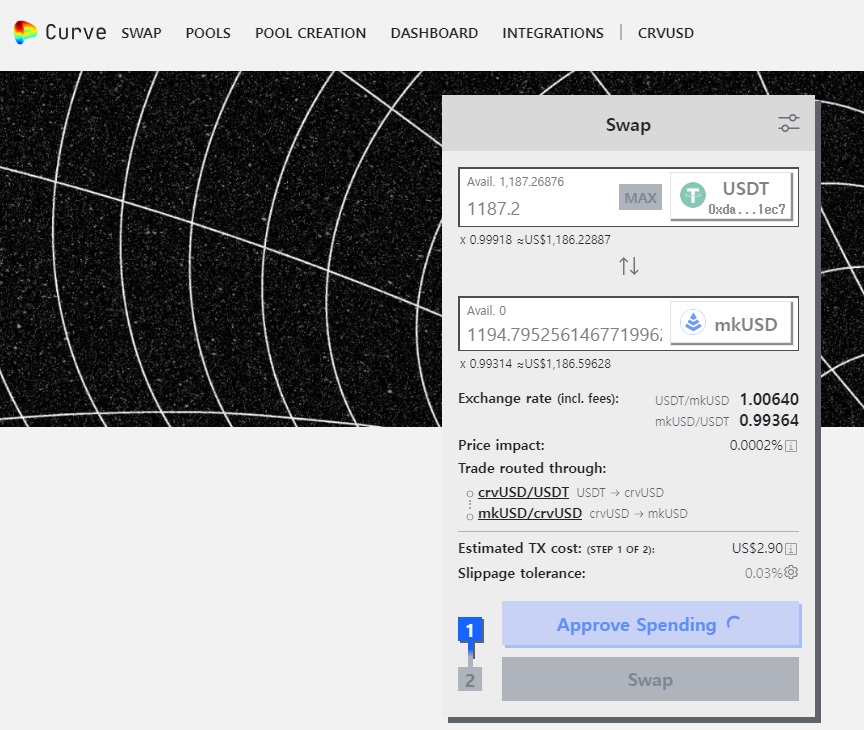The height and width of the screenshot is (730, 864).
Task: Click the Approve Spending button
Action: [651, 624]
